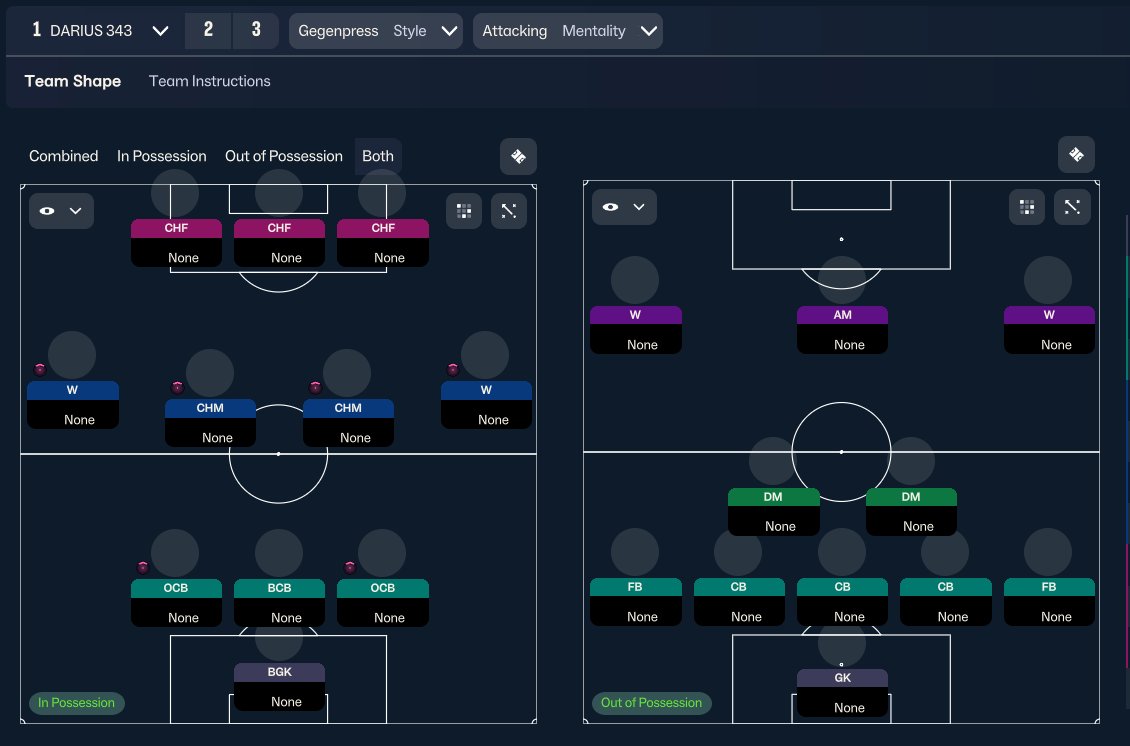The image size is (1130, 746).
Task: Select the left W winger in In Possession pitch
Action: (x=73, y=405)
